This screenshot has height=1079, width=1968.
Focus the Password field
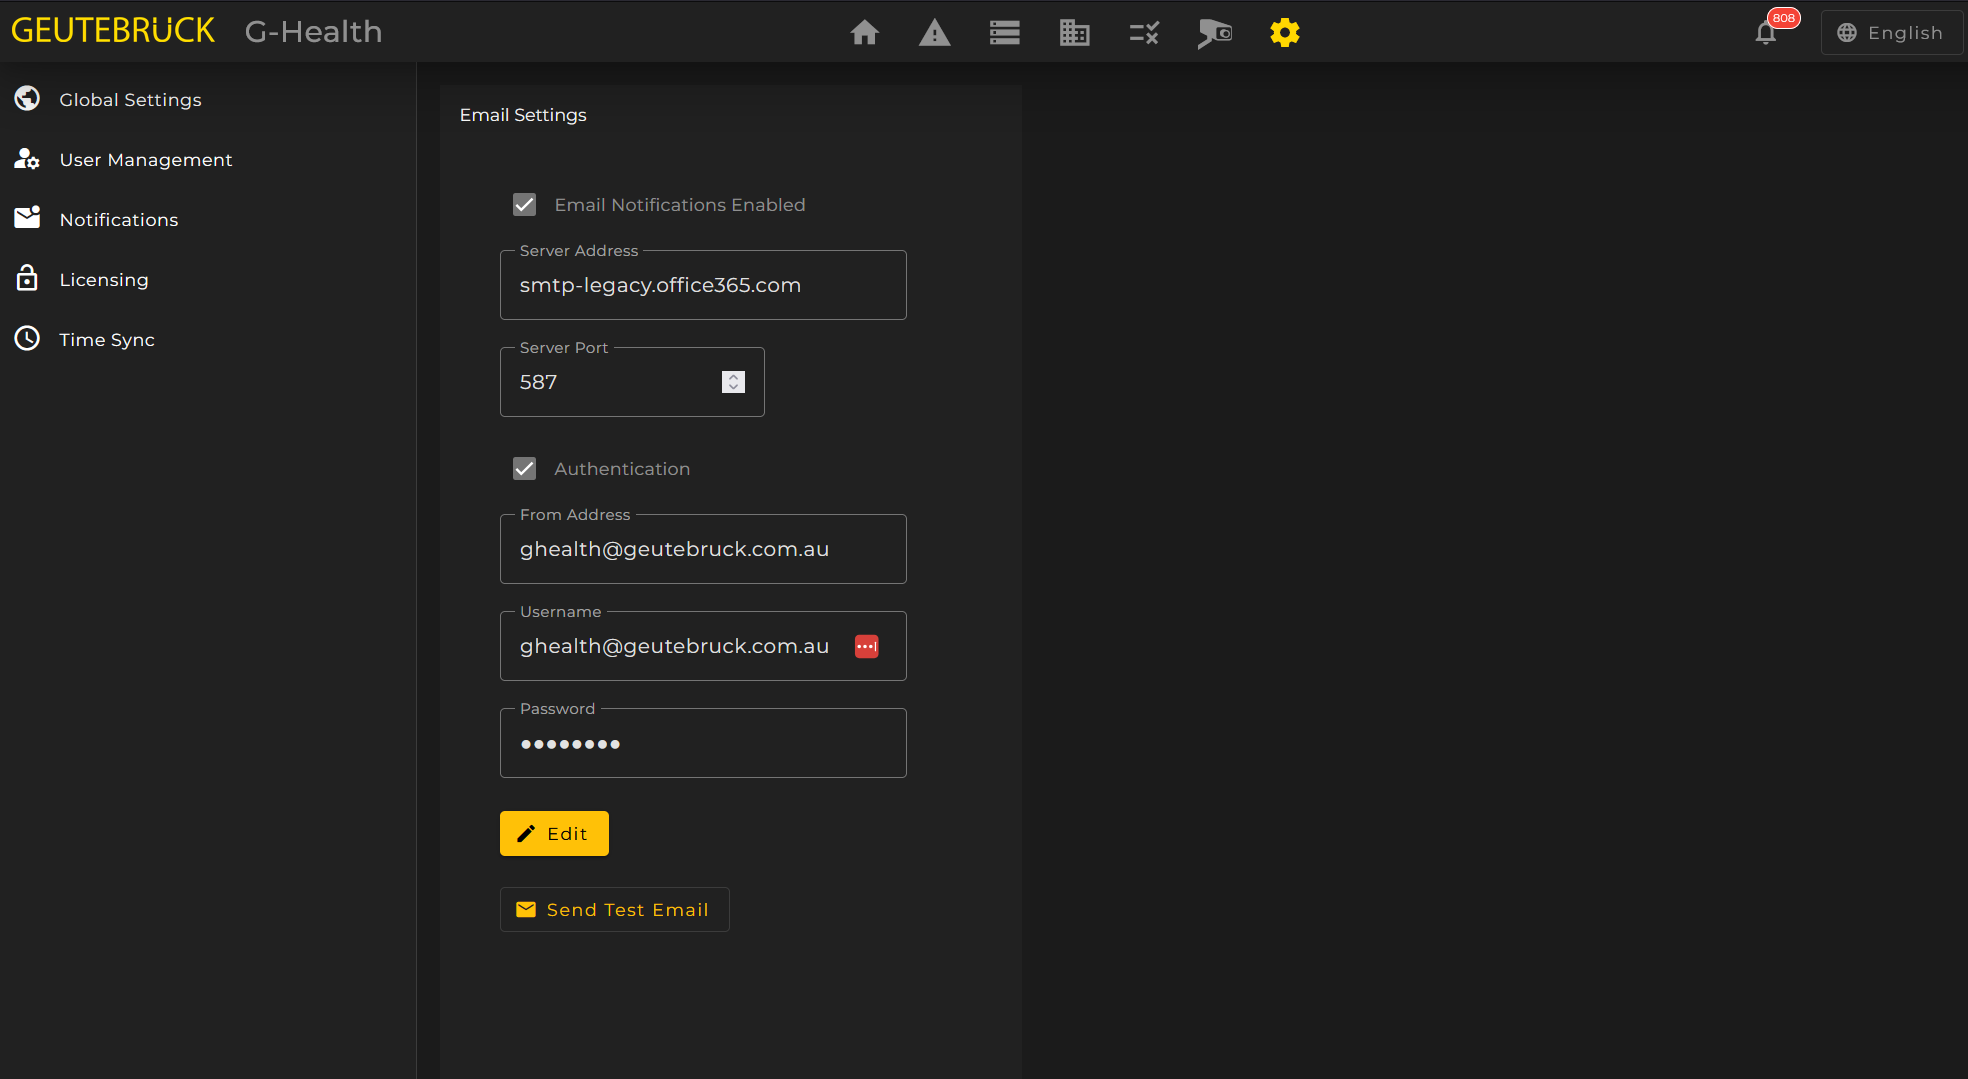pos(702,744)
